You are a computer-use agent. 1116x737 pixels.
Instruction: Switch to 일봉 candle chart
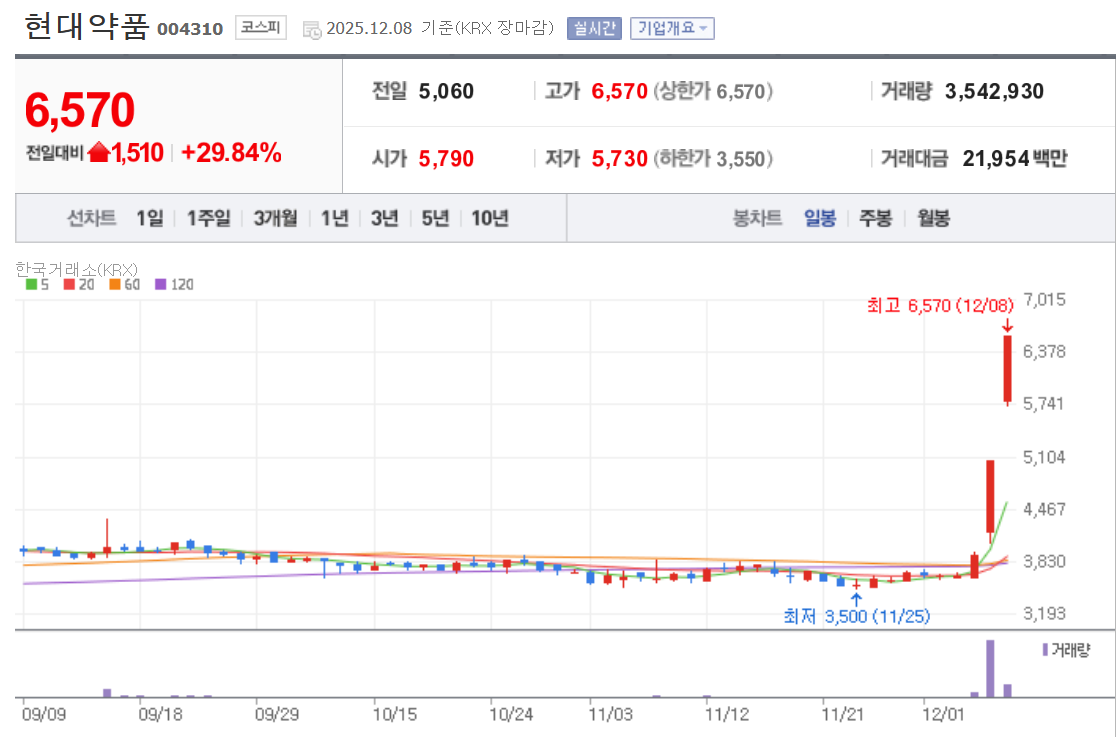pos(820,218)
